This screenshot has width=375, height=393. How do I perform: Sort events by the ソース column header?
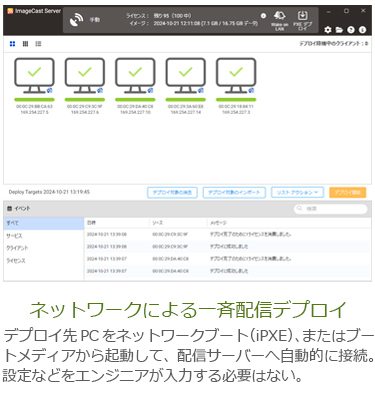[158, 222]
